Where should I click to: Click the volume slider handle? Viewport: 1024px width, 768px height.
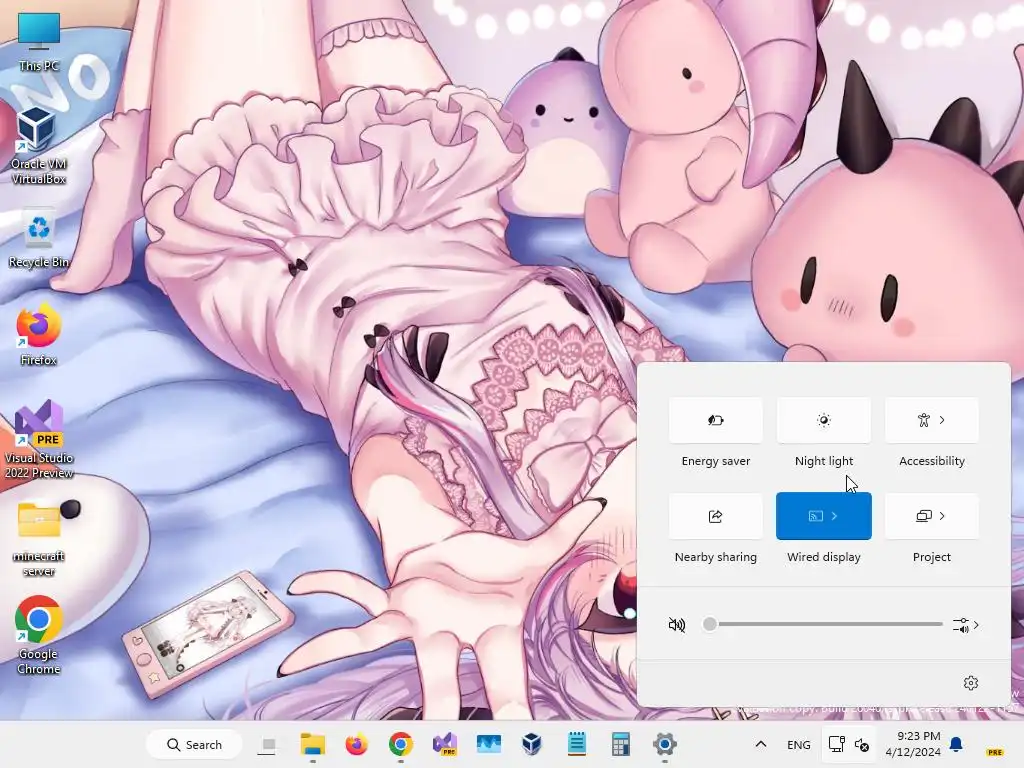[x=709, y=624]
